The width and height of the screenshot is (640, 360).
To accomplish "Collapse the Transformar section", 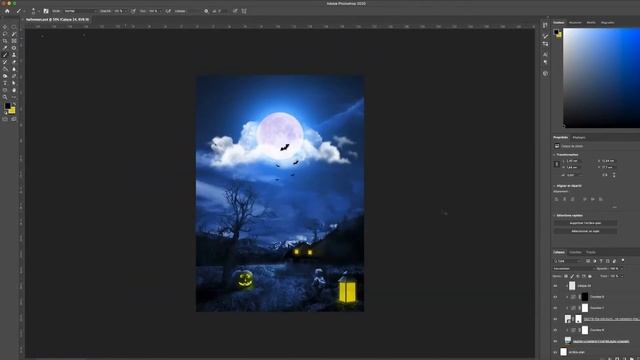I will [554, 155].
